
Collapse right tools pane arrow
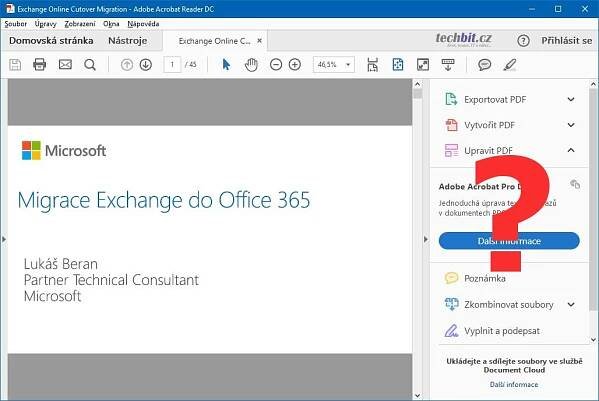coord(426,239)
